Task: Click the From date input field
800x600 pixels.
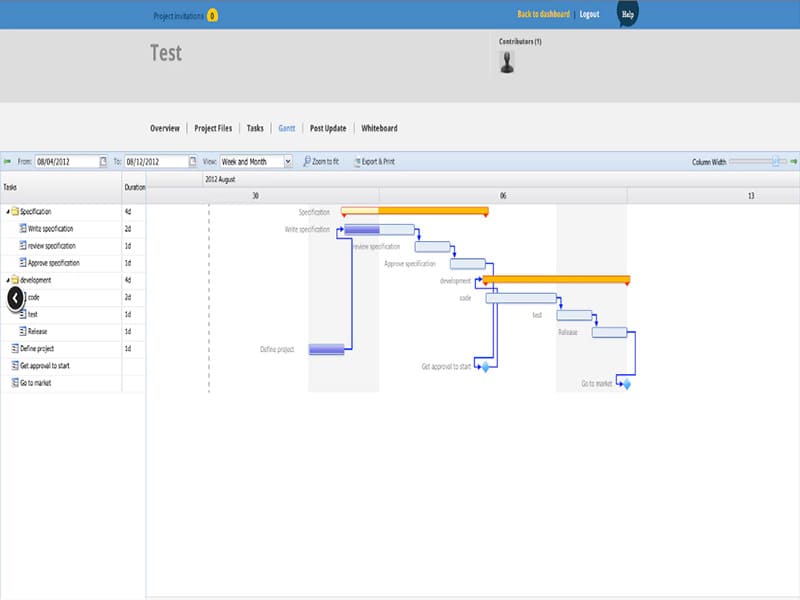Action: pyautogui.click(x=67, y=161)
